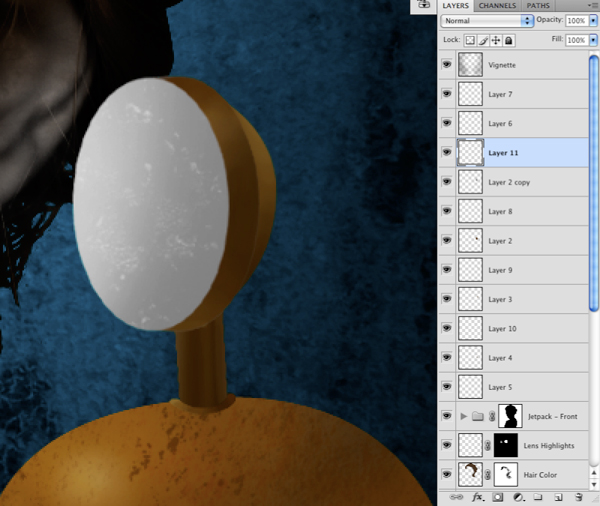The height and width of the screenshot is (506, 600).
Task: Select the Layers tab
Action: coord(455,6)
